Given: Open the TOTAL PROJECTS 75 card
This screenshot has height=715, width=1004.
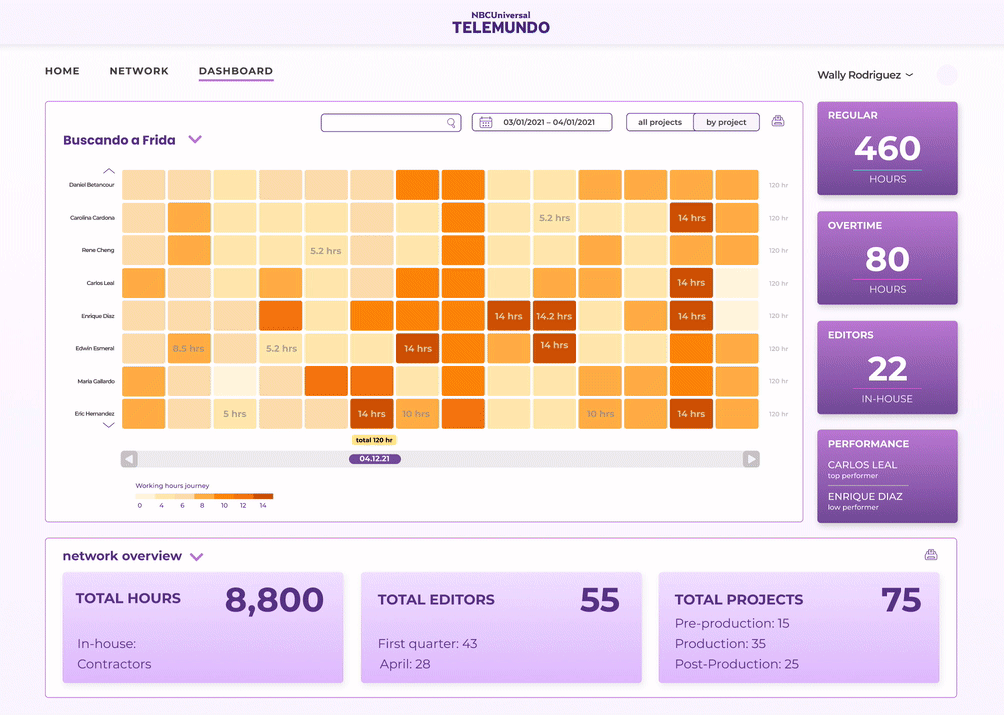Looking at the screenshot, I should (799, 627).
